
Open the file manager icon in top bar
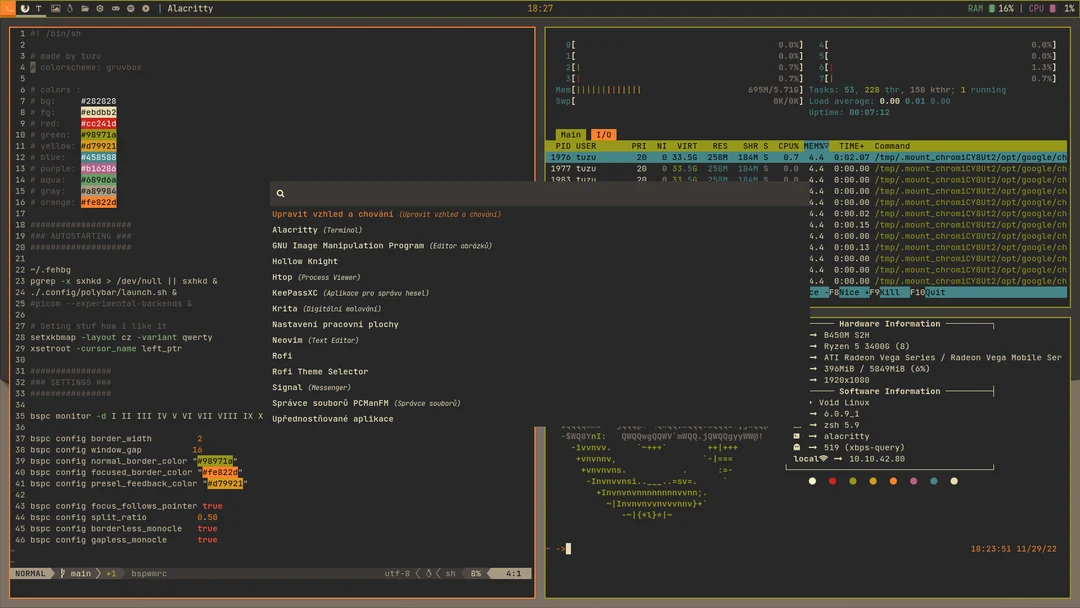(85, 8)
